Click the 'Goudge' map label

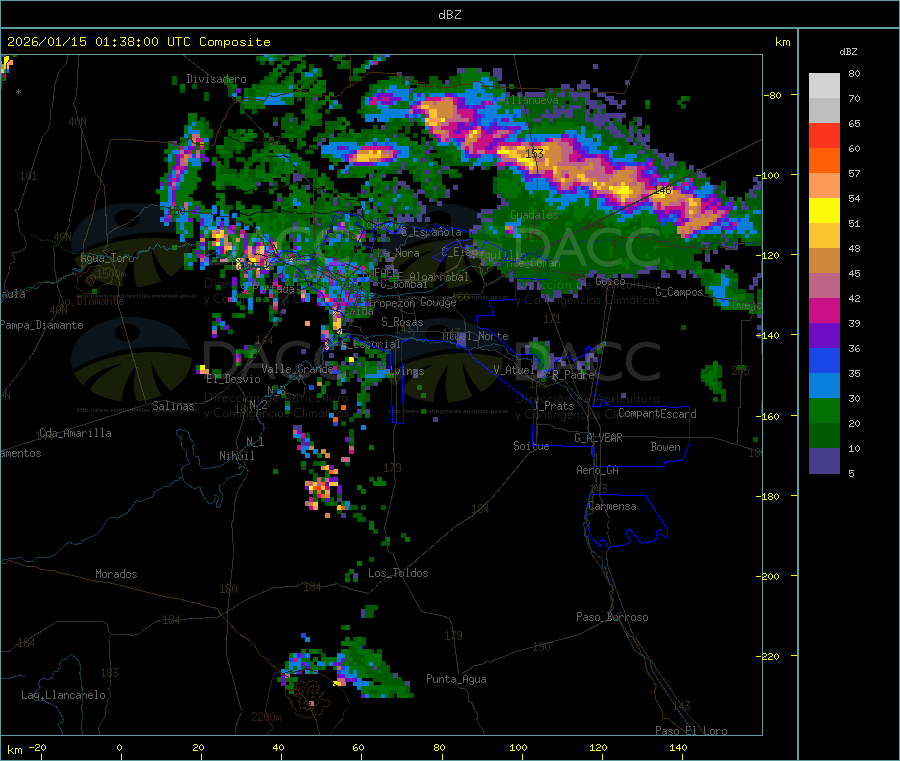click(438, 302)
